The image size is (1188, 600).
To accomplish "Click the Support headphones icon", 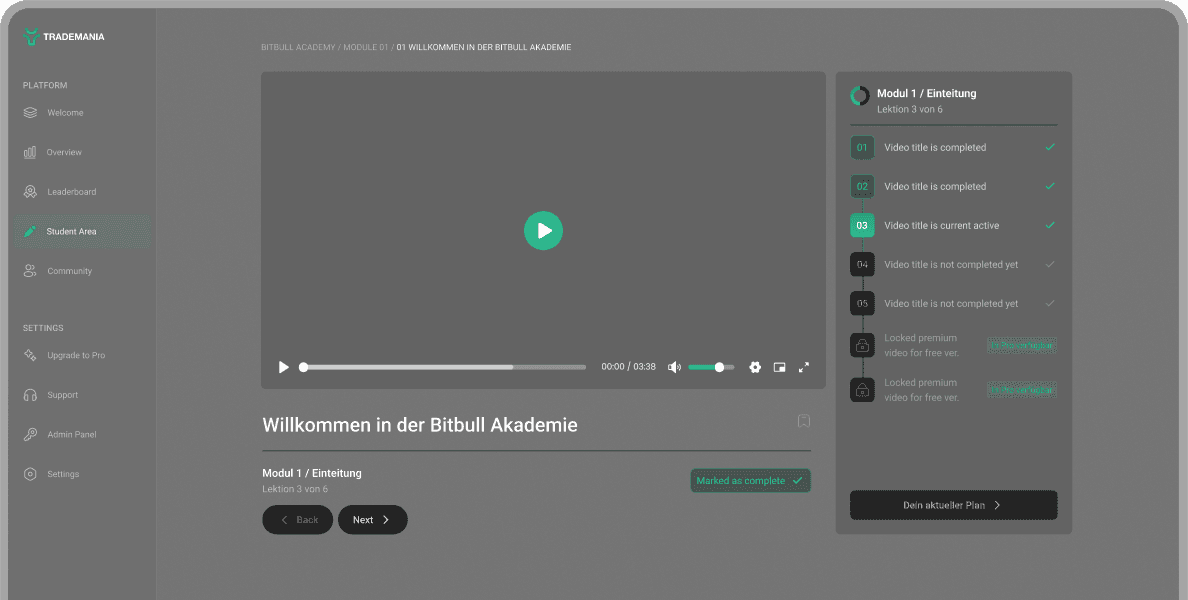I will click(30, 395).
